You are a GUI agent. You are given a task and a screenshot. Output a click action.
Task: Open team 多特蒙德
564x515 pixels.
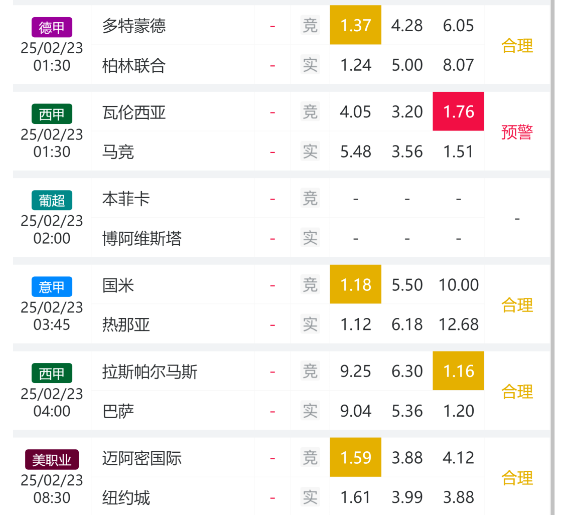pyautogui.click(x=134, y=26)
